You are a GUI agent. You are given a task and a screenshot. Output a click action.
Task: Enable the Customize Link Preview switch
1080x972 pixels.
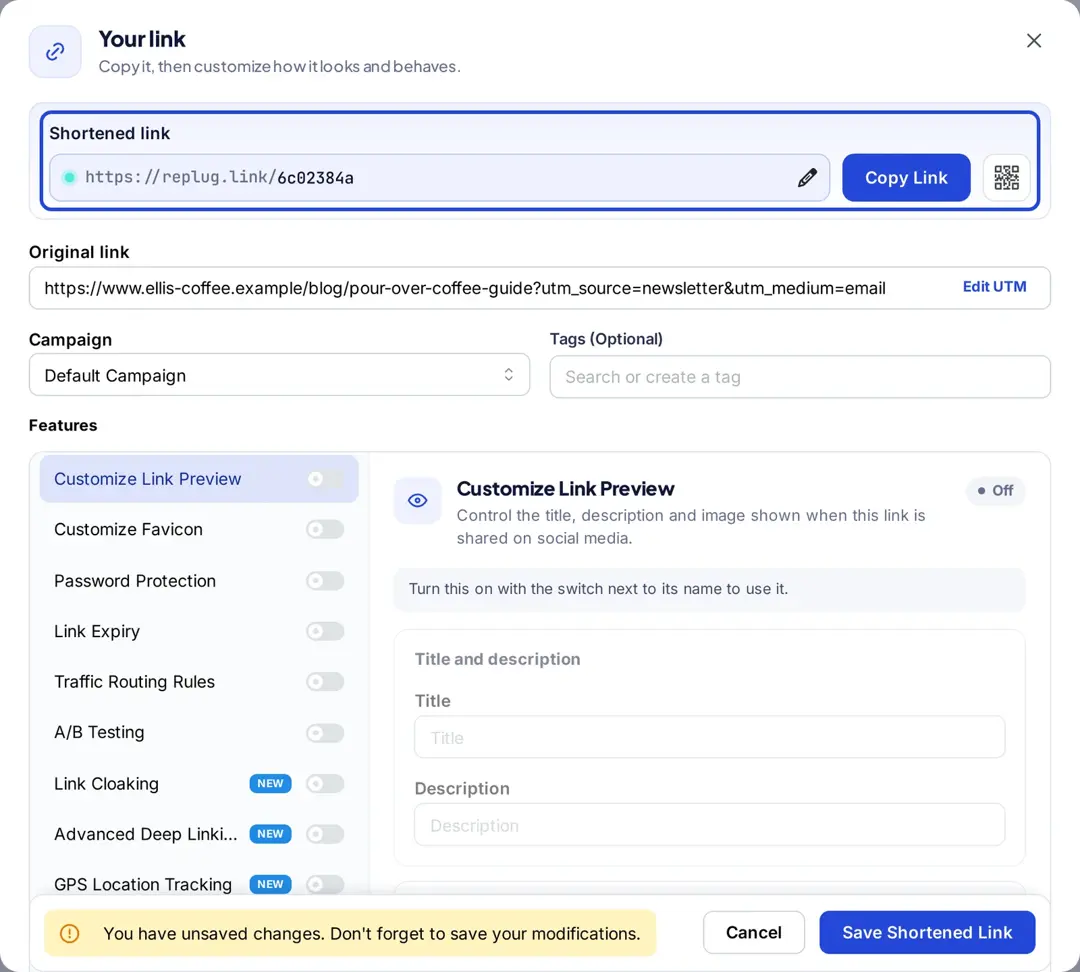click(325, 479)
